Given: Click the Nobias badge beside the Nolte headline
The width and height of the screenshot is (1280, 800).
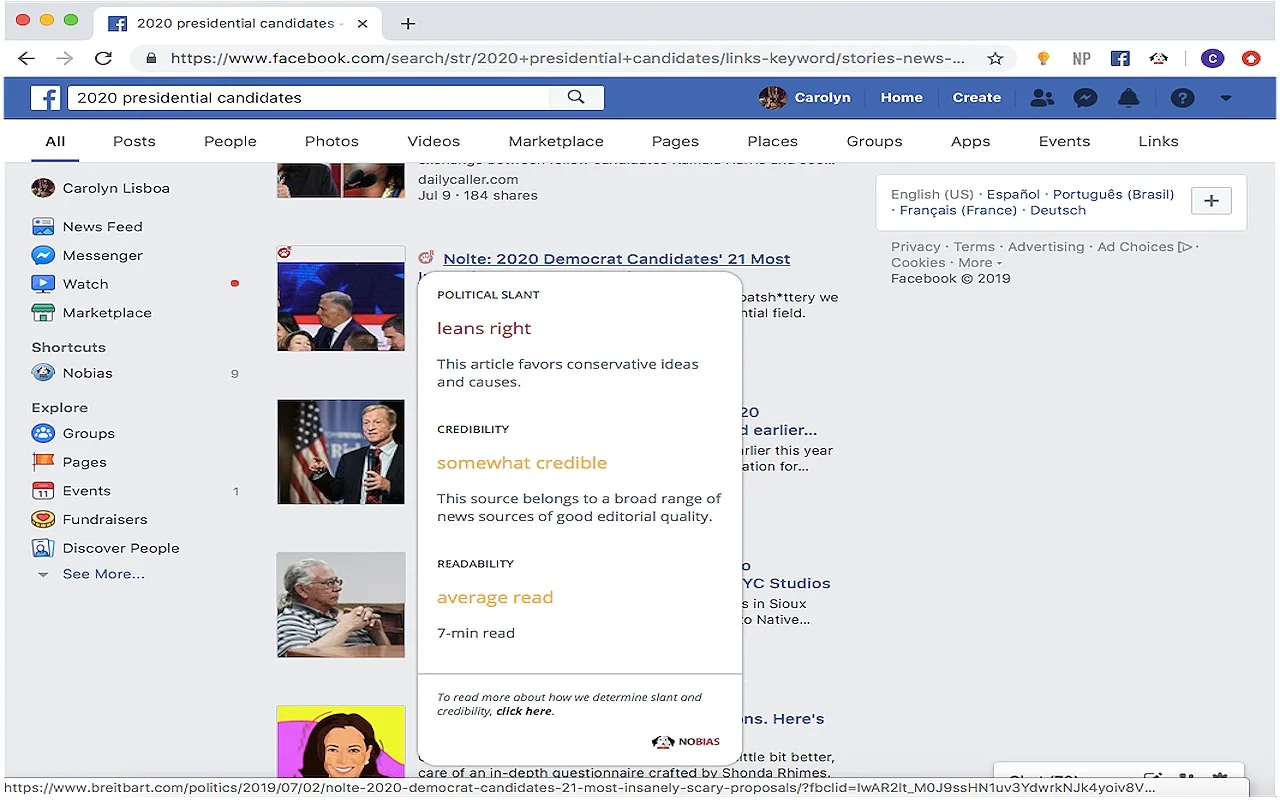Looking at the screenshot, I should click(427, 258).
